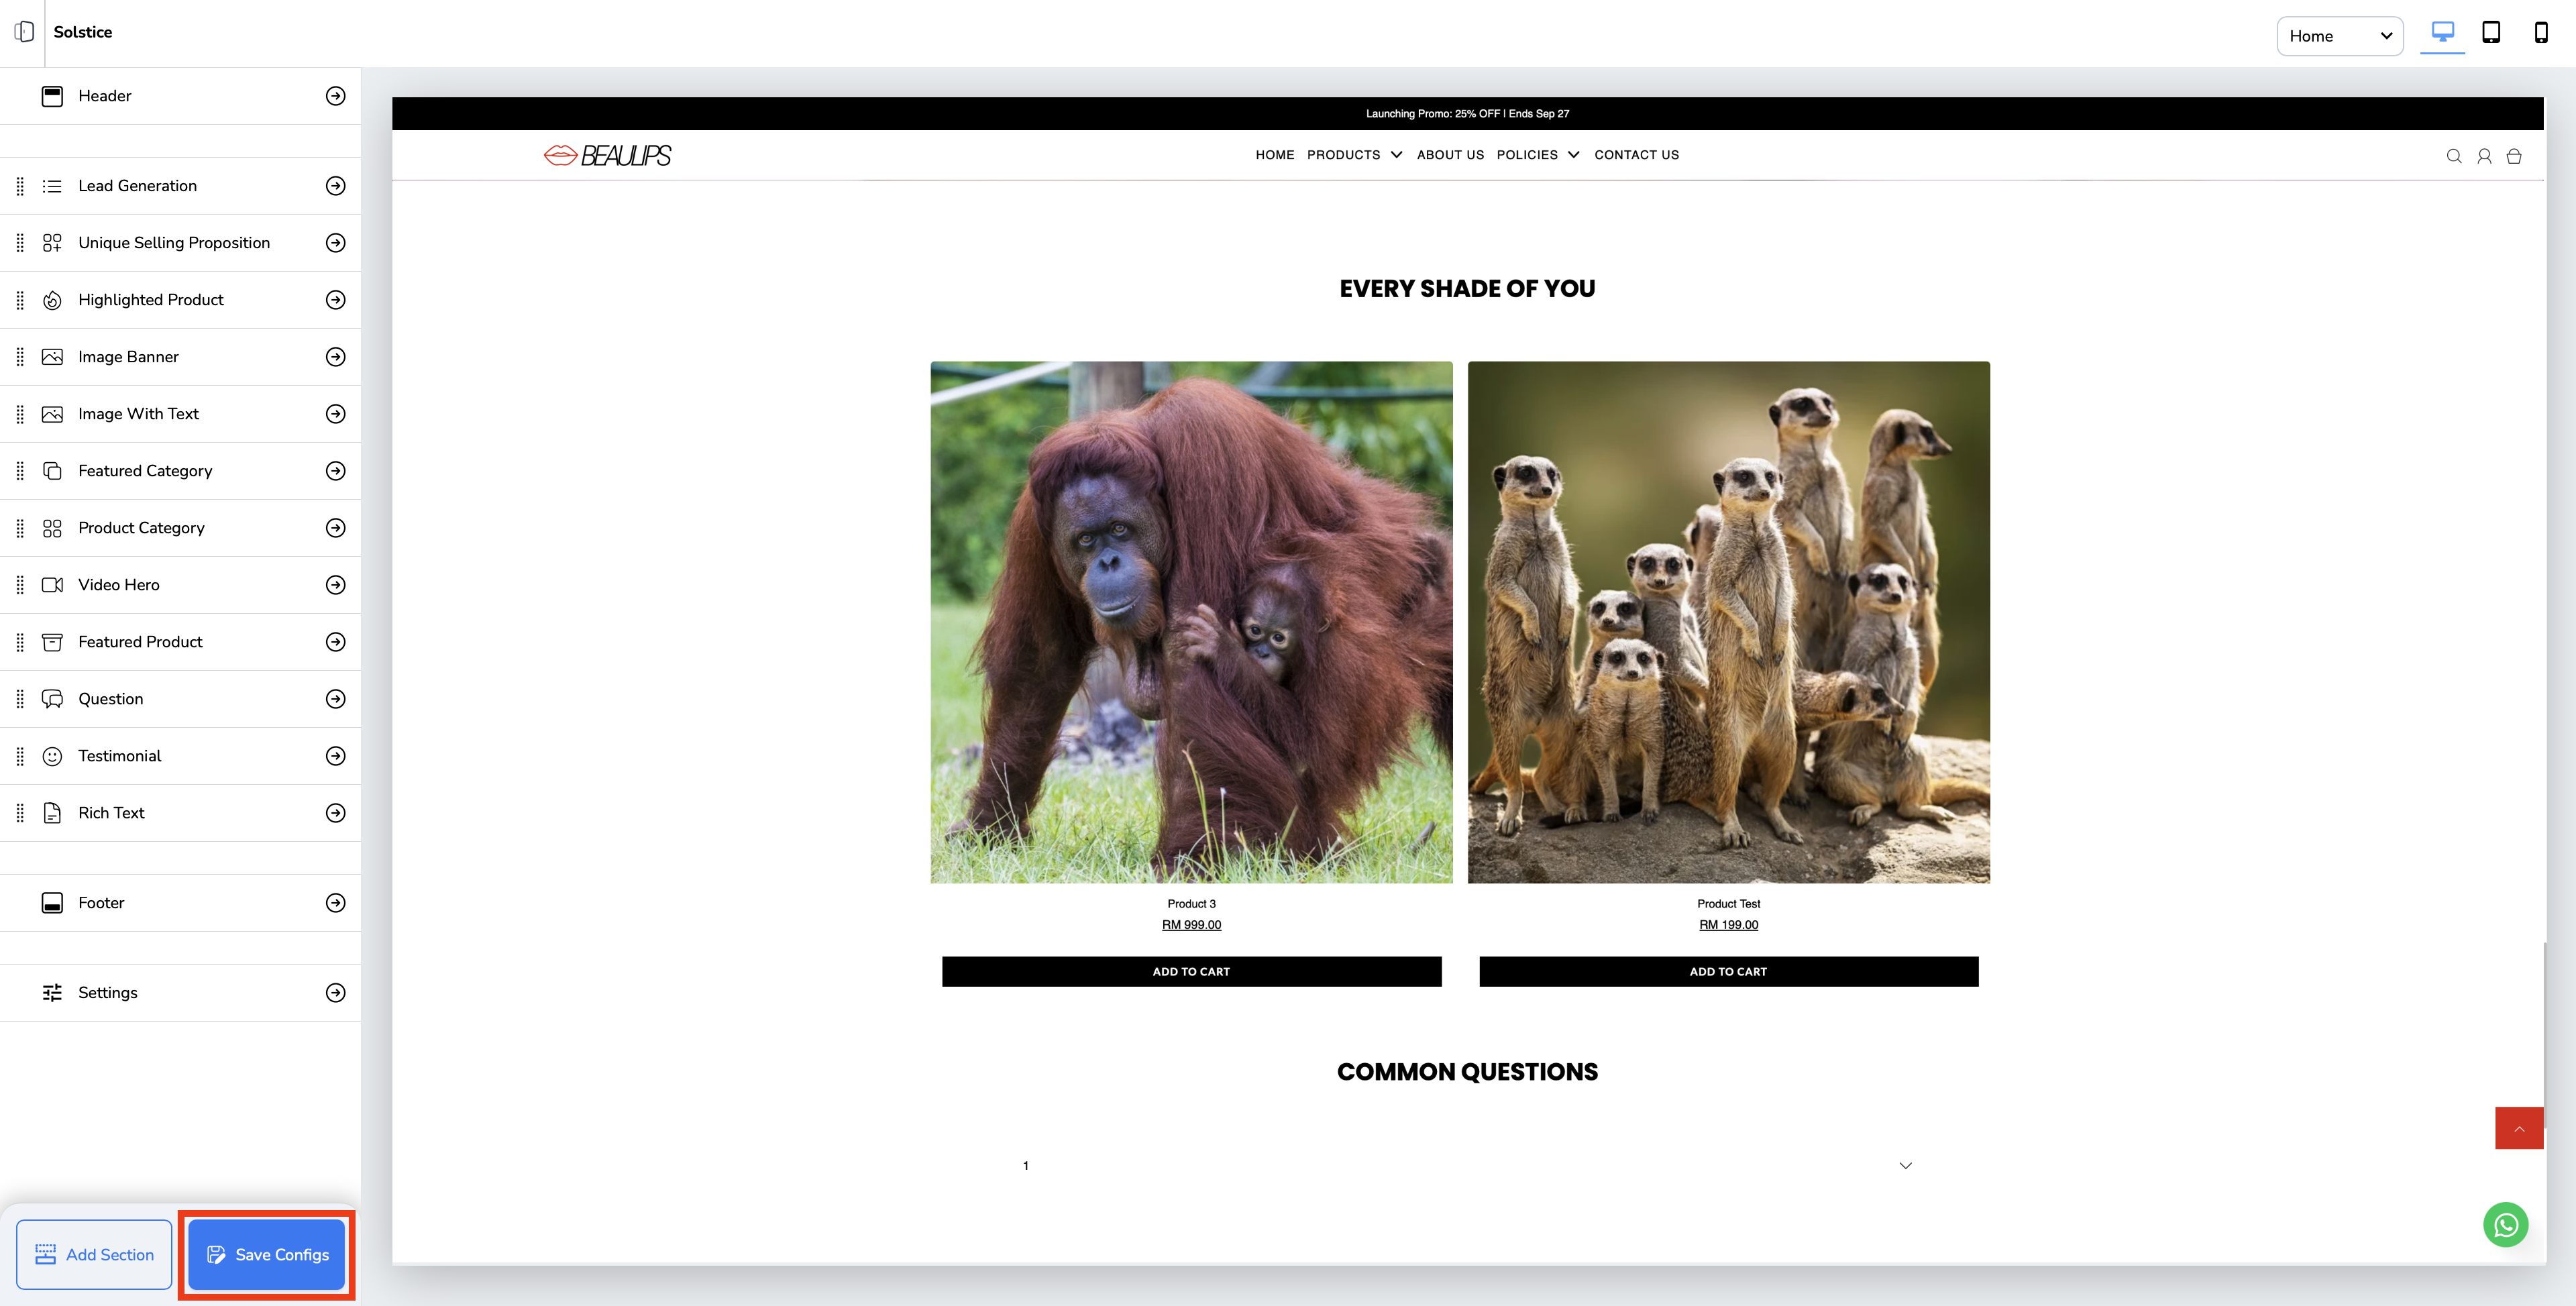Click the Save Configs button
This screenshot has height=1306, width=2576.
point(267,1255)
